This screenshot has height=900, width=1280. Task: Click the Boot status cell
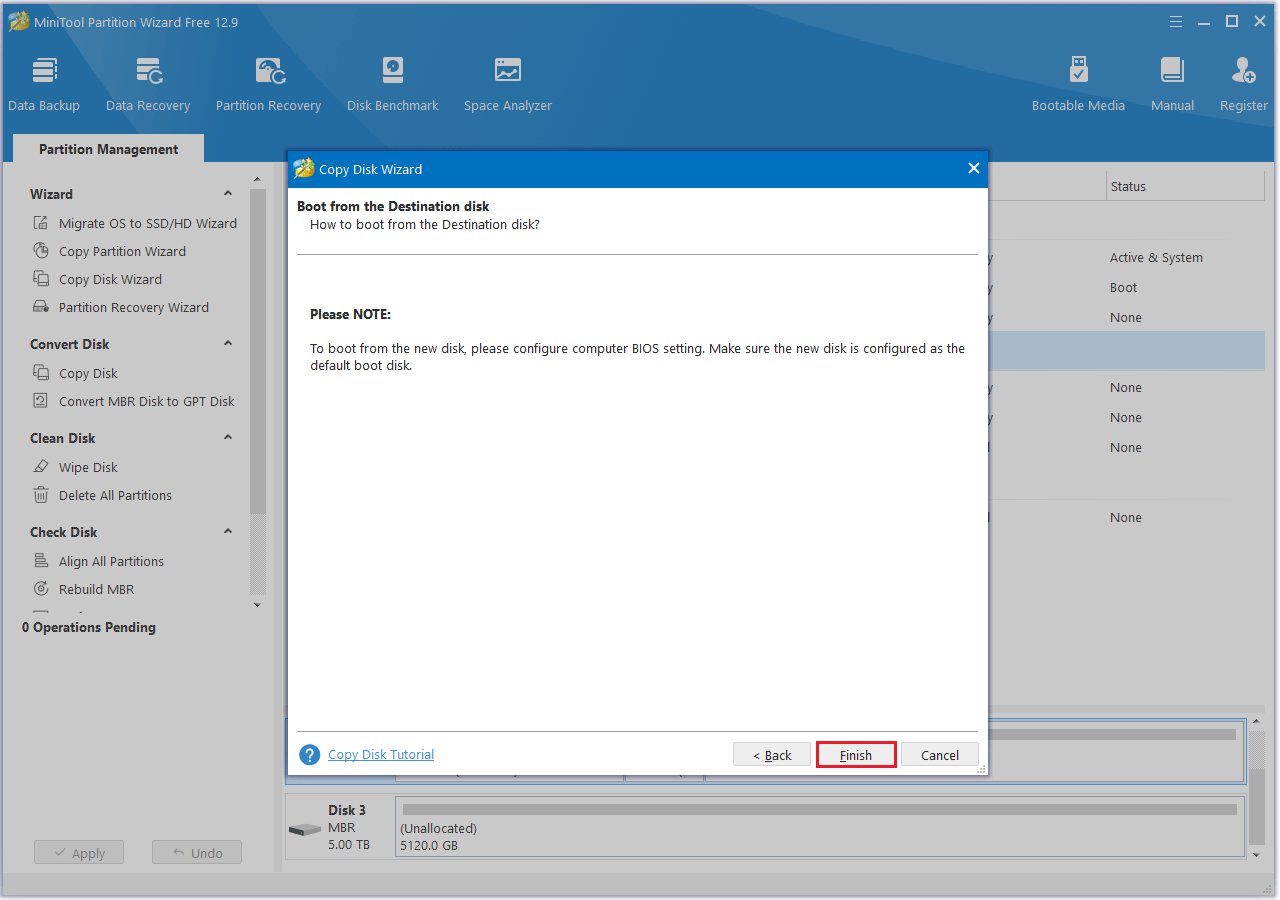pos(1123,287)
